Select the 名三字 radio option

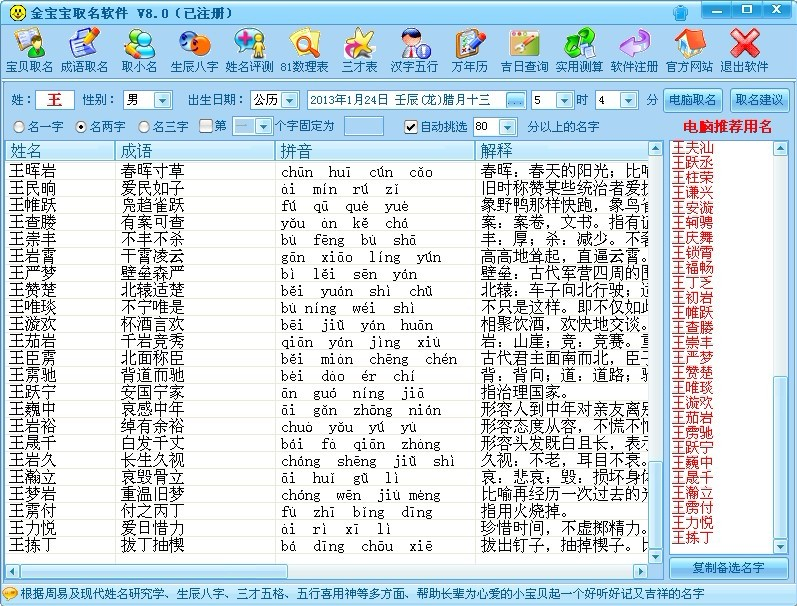point(144,127)
